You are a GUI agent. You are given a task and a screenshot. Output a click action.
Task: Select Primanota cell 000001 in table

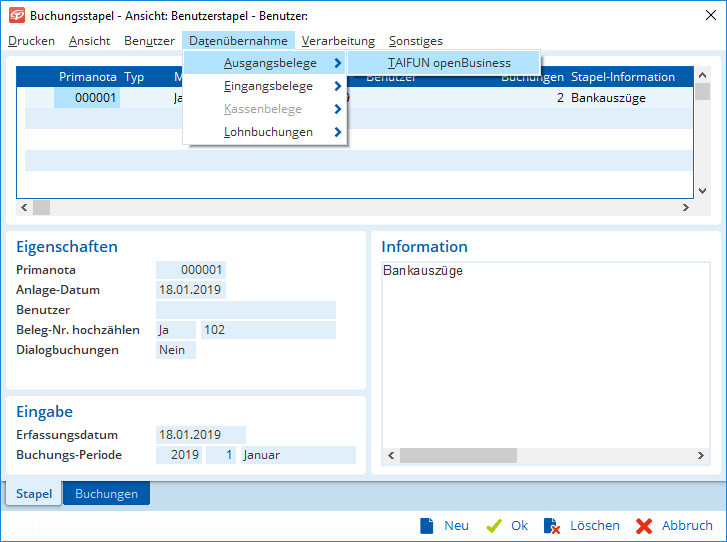tap(87, 98)
